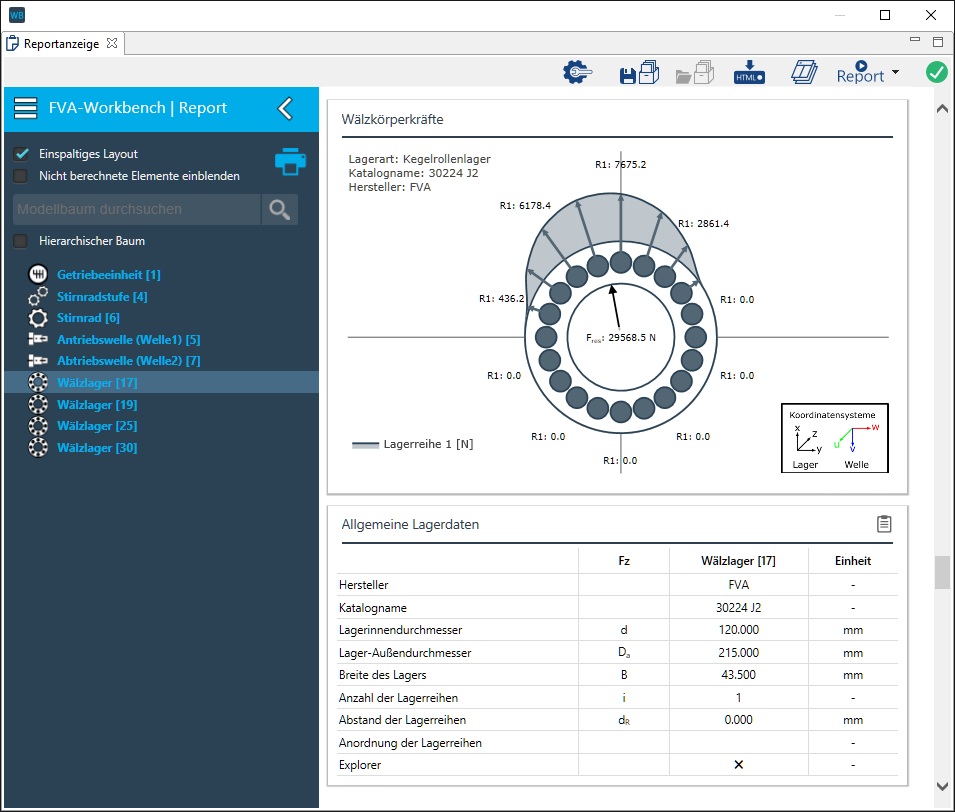Open the Report dropdown arrow

[895, 73]
